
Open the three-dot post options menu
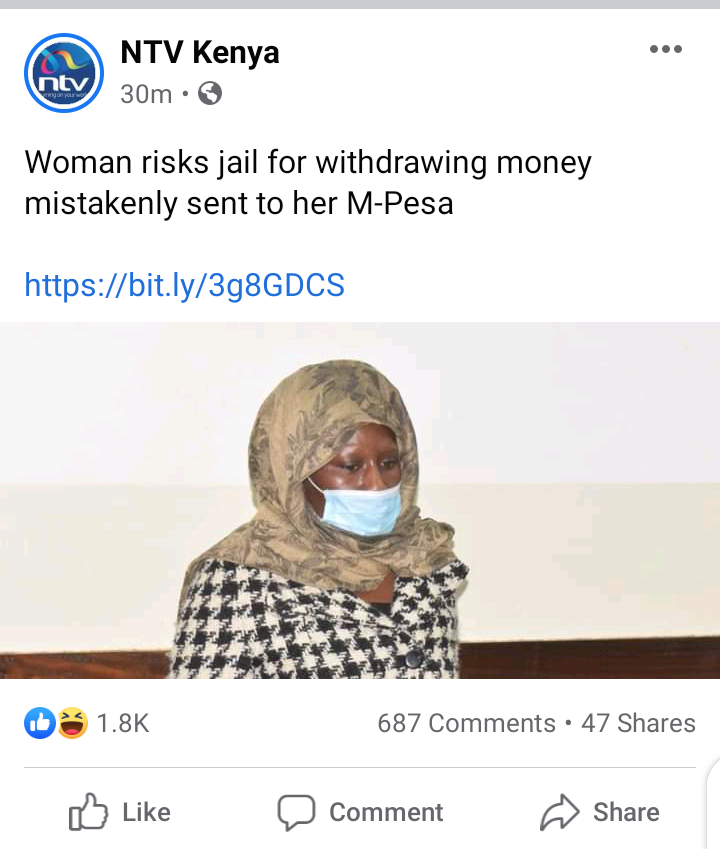665,49
